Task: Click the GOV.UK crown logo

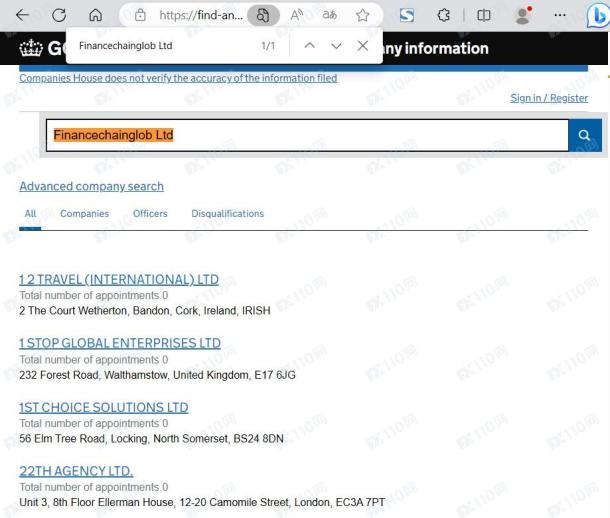Action: click(31, 48)
